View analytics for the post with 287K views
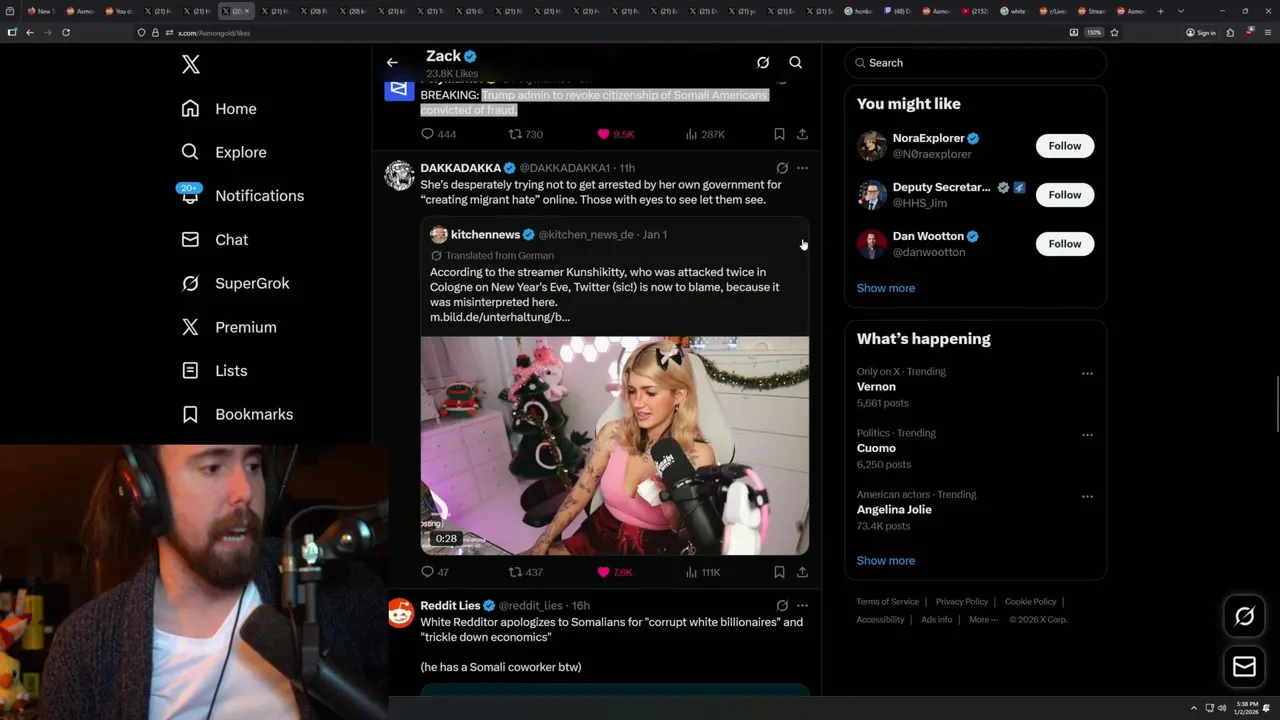Viewport: 1280px width, 720px height. coord(705,134)
